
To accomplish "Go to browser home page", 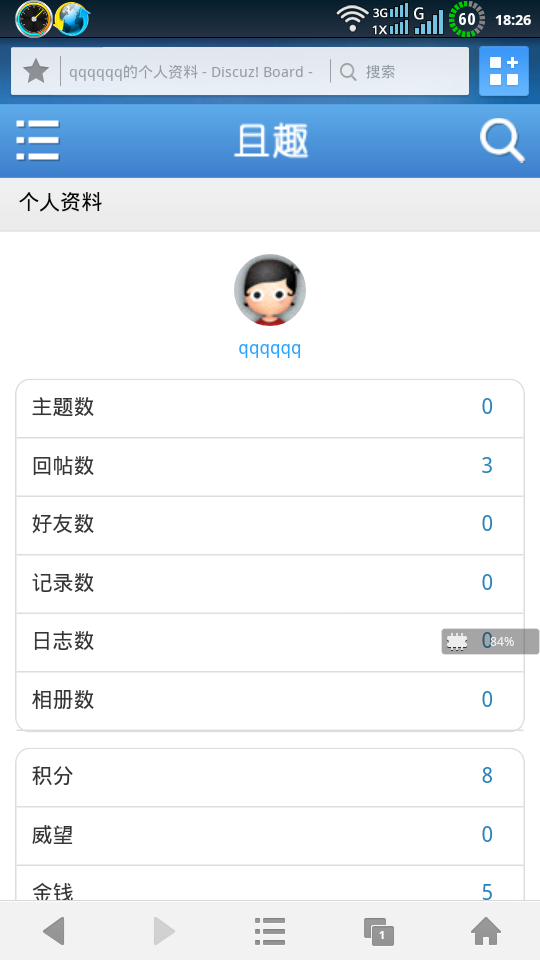I will click(486, 932).
